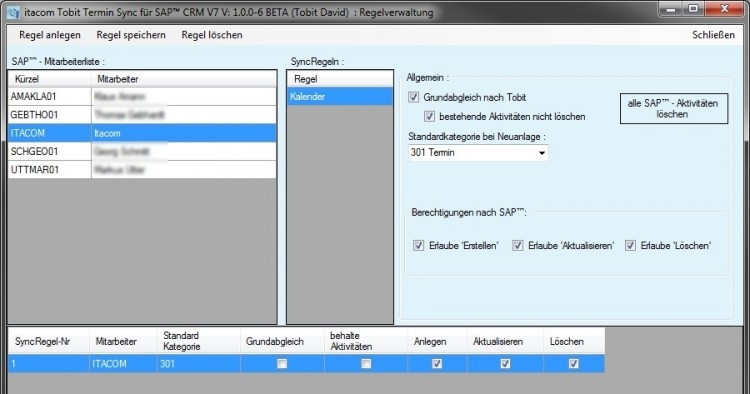This screenshot has height=394, width=750.
Task: Check Grundabgleich box in rule row 1
Action: tap(282, 364)
